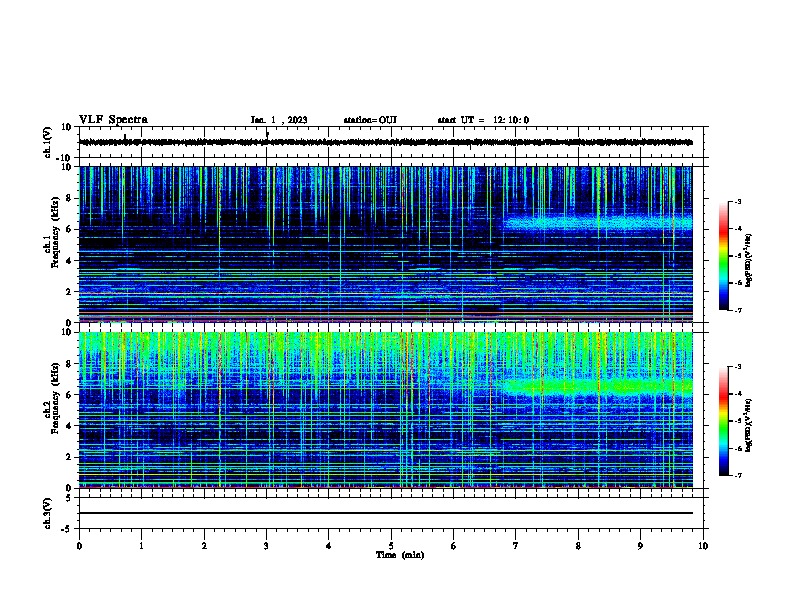This screenshot has width=792, height=612.
Task: Select the 'ch.3(V)' axis label
Action: click(x=48, y=513)
